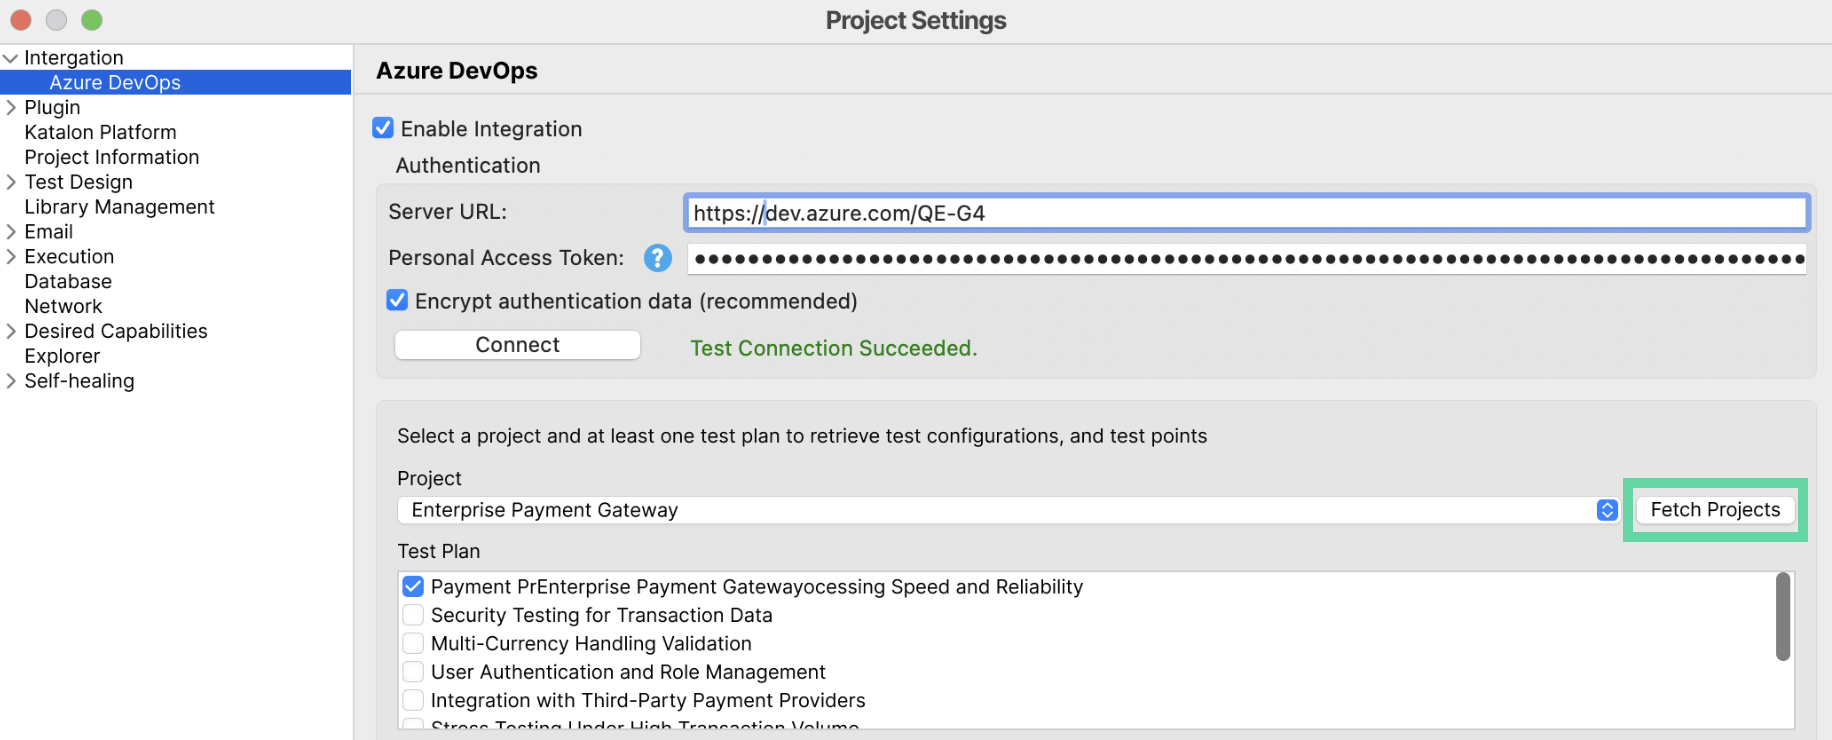Open the Project dropdown showing Enterprise Payment Gateway

pyautogui.click(x=1008, y=510)
